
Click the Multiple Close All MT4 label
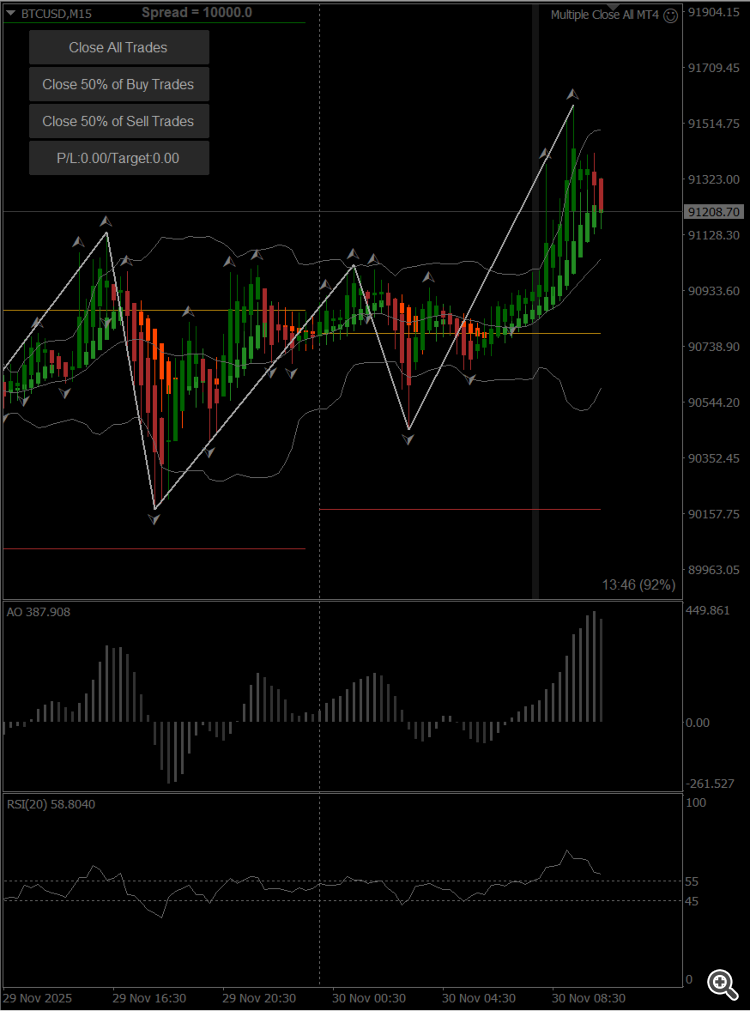tap(605, 15)
